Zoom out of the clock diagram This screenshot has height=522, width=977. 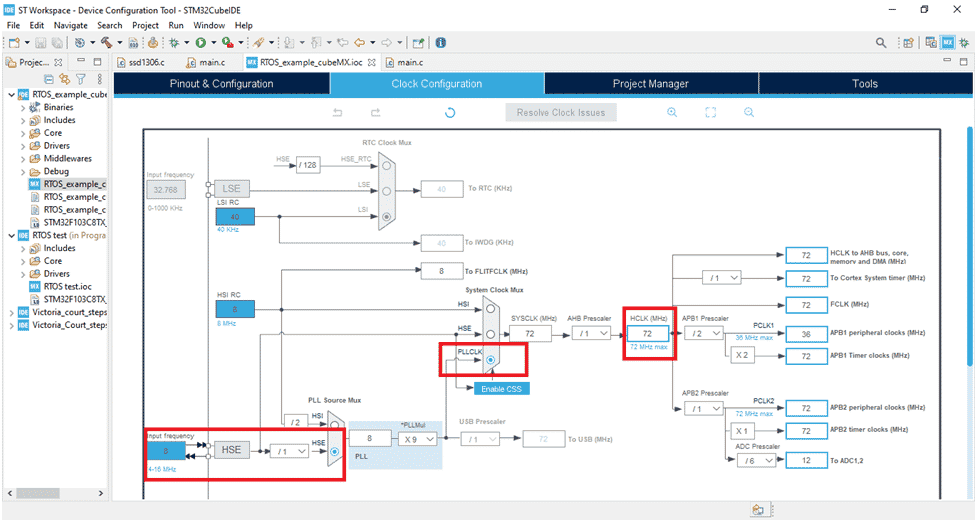click(x=748, y=112)
